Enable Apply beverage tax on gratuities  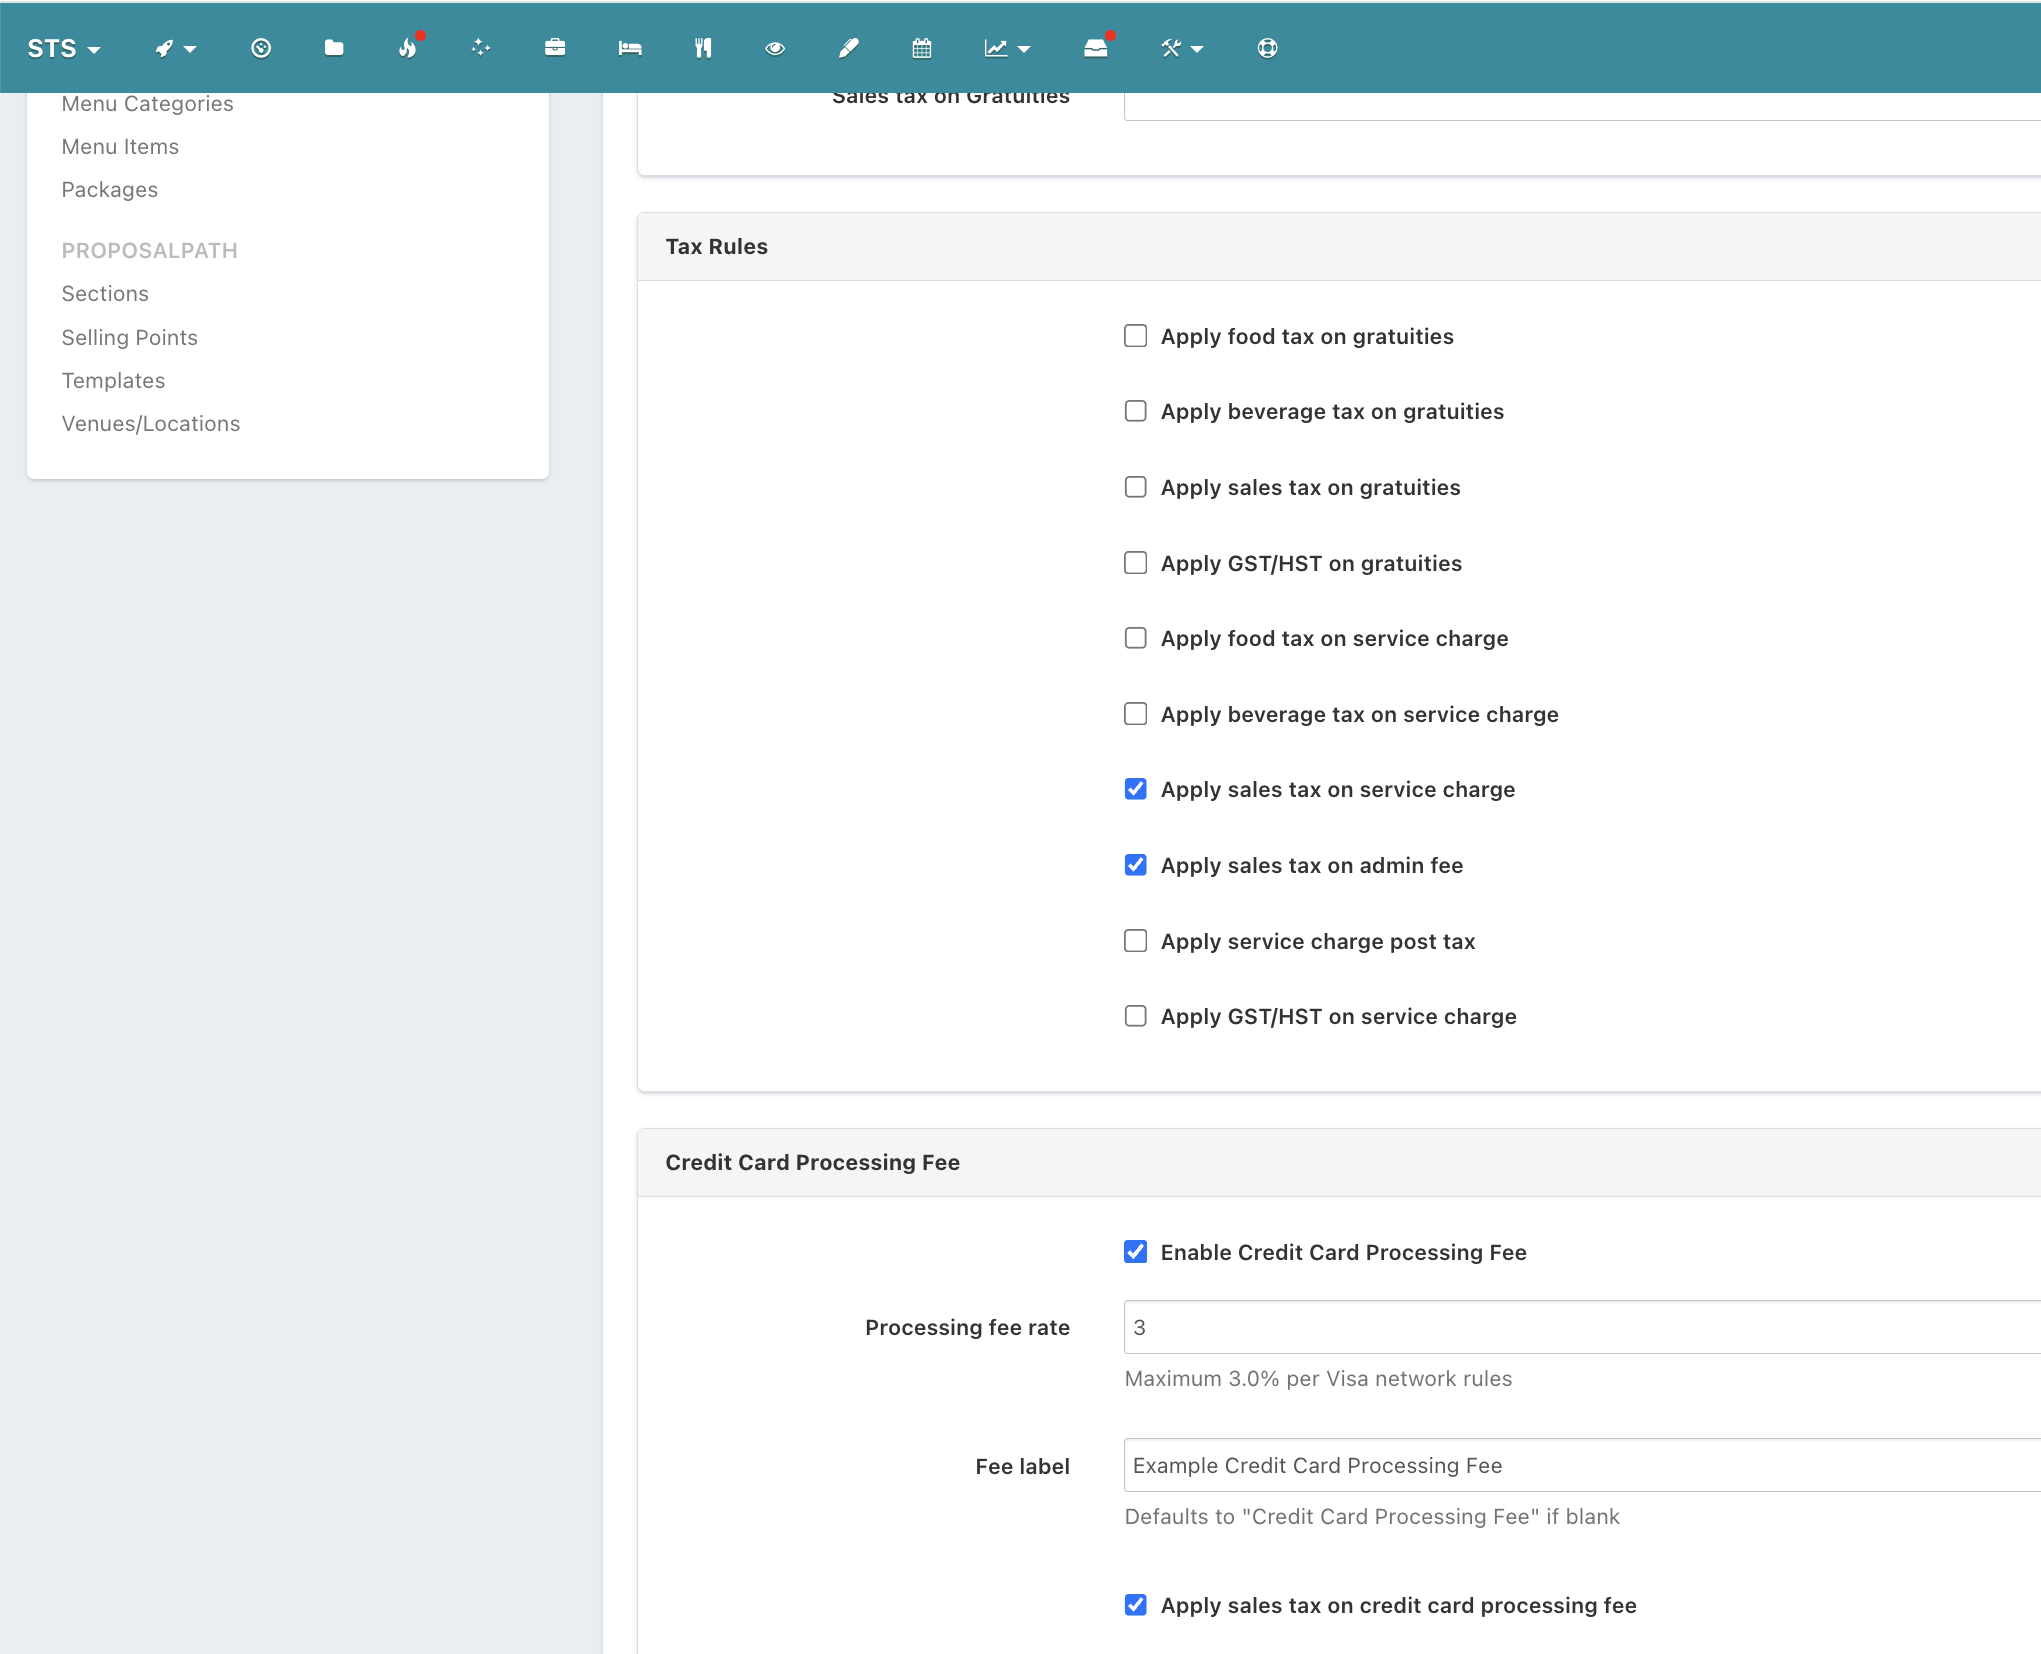point(1135,411)
